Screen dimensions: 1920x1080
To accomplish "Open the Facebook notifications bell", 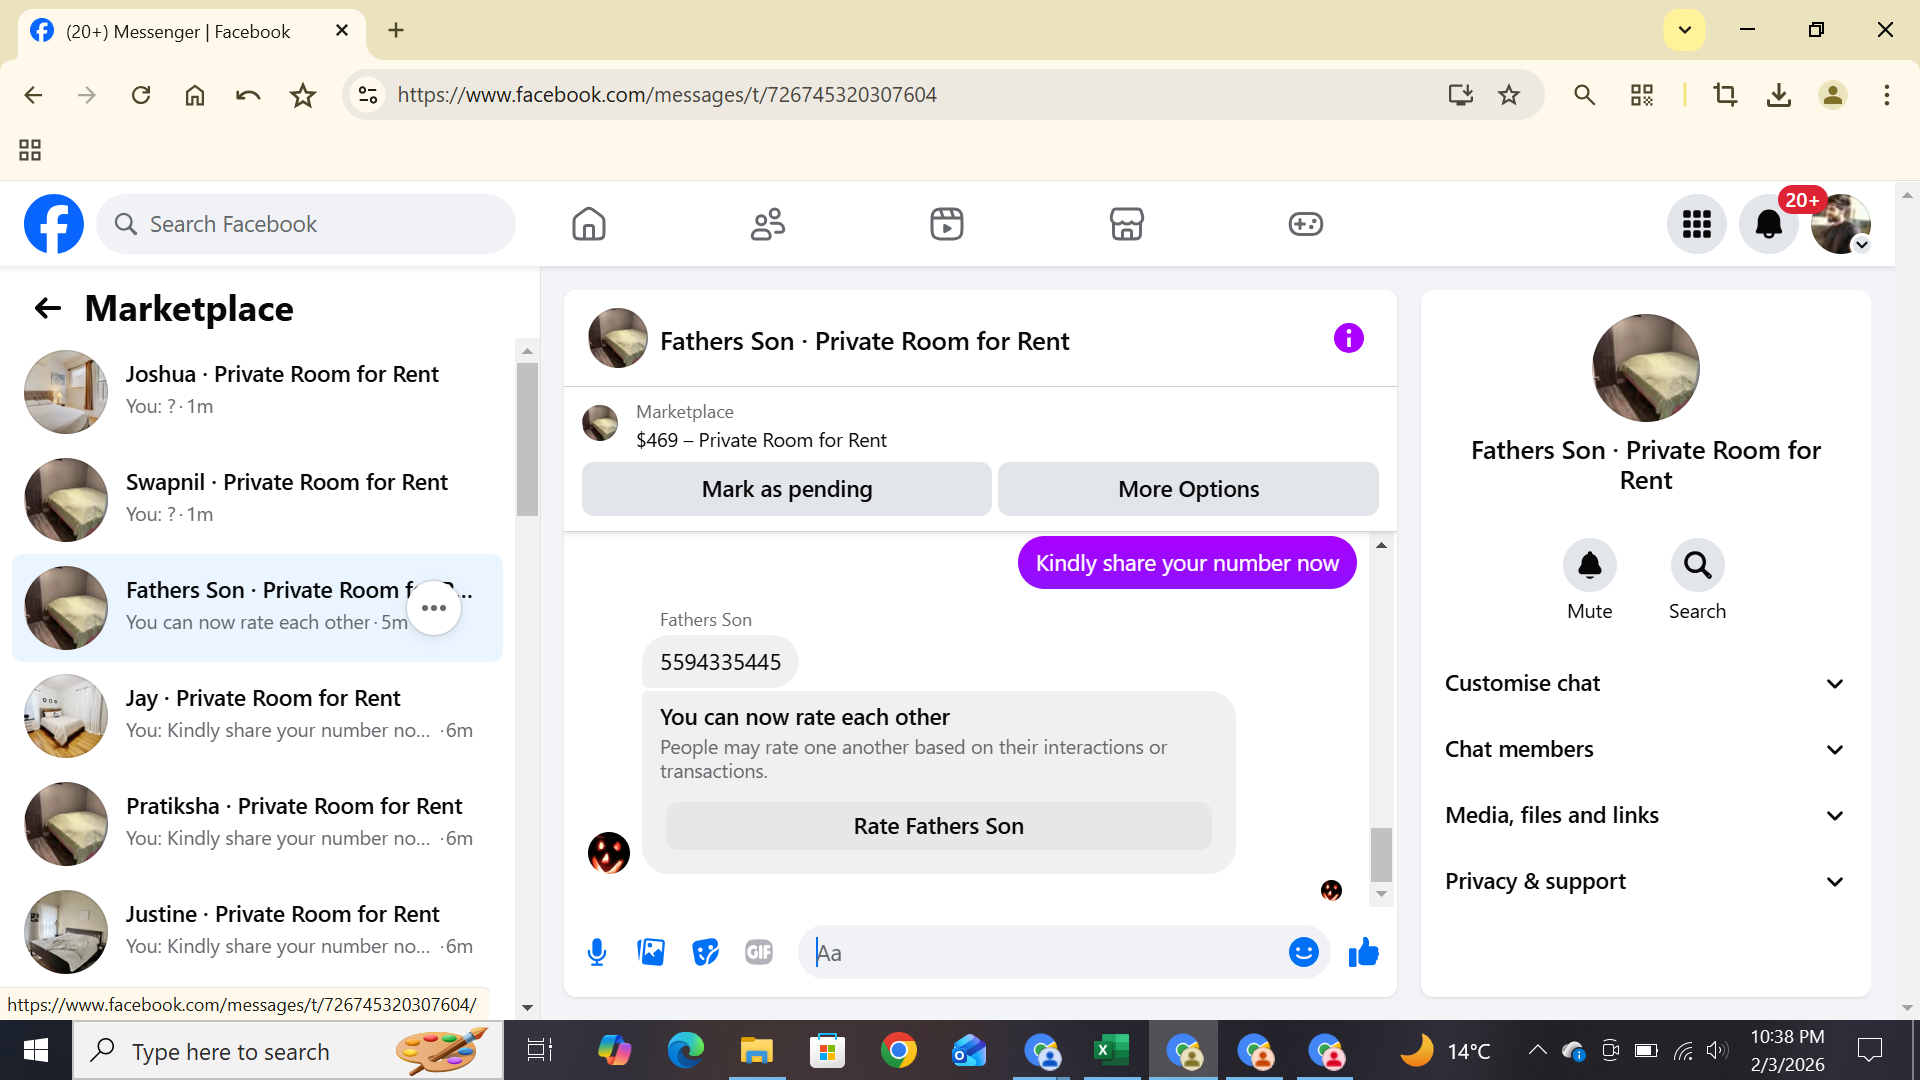I will 1768,224.
